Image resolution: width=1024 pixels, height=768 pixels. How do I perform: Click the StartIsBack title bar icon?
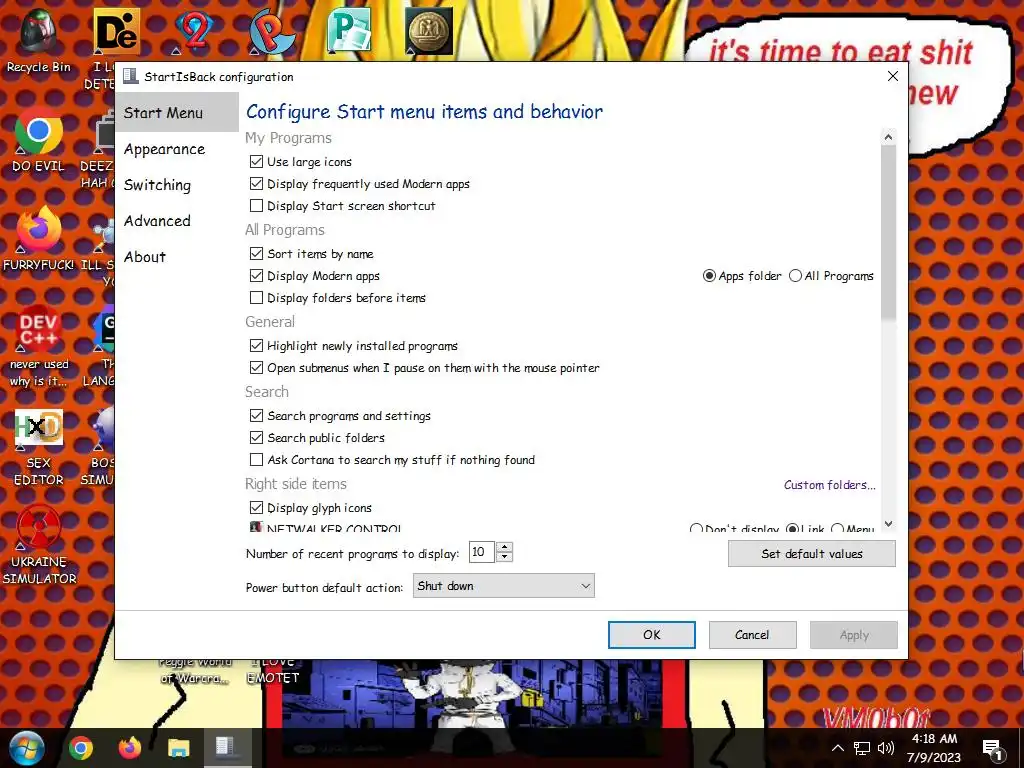pyautogui.click(x=131, y=76)
